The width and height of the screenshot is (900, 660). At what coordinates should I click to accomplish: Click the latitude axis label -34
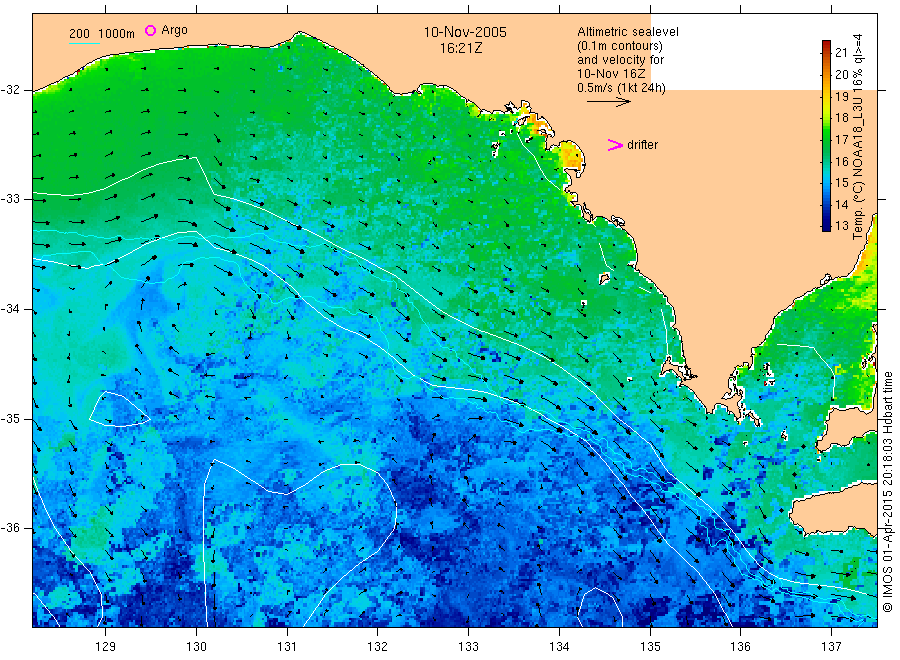[11, 309]
